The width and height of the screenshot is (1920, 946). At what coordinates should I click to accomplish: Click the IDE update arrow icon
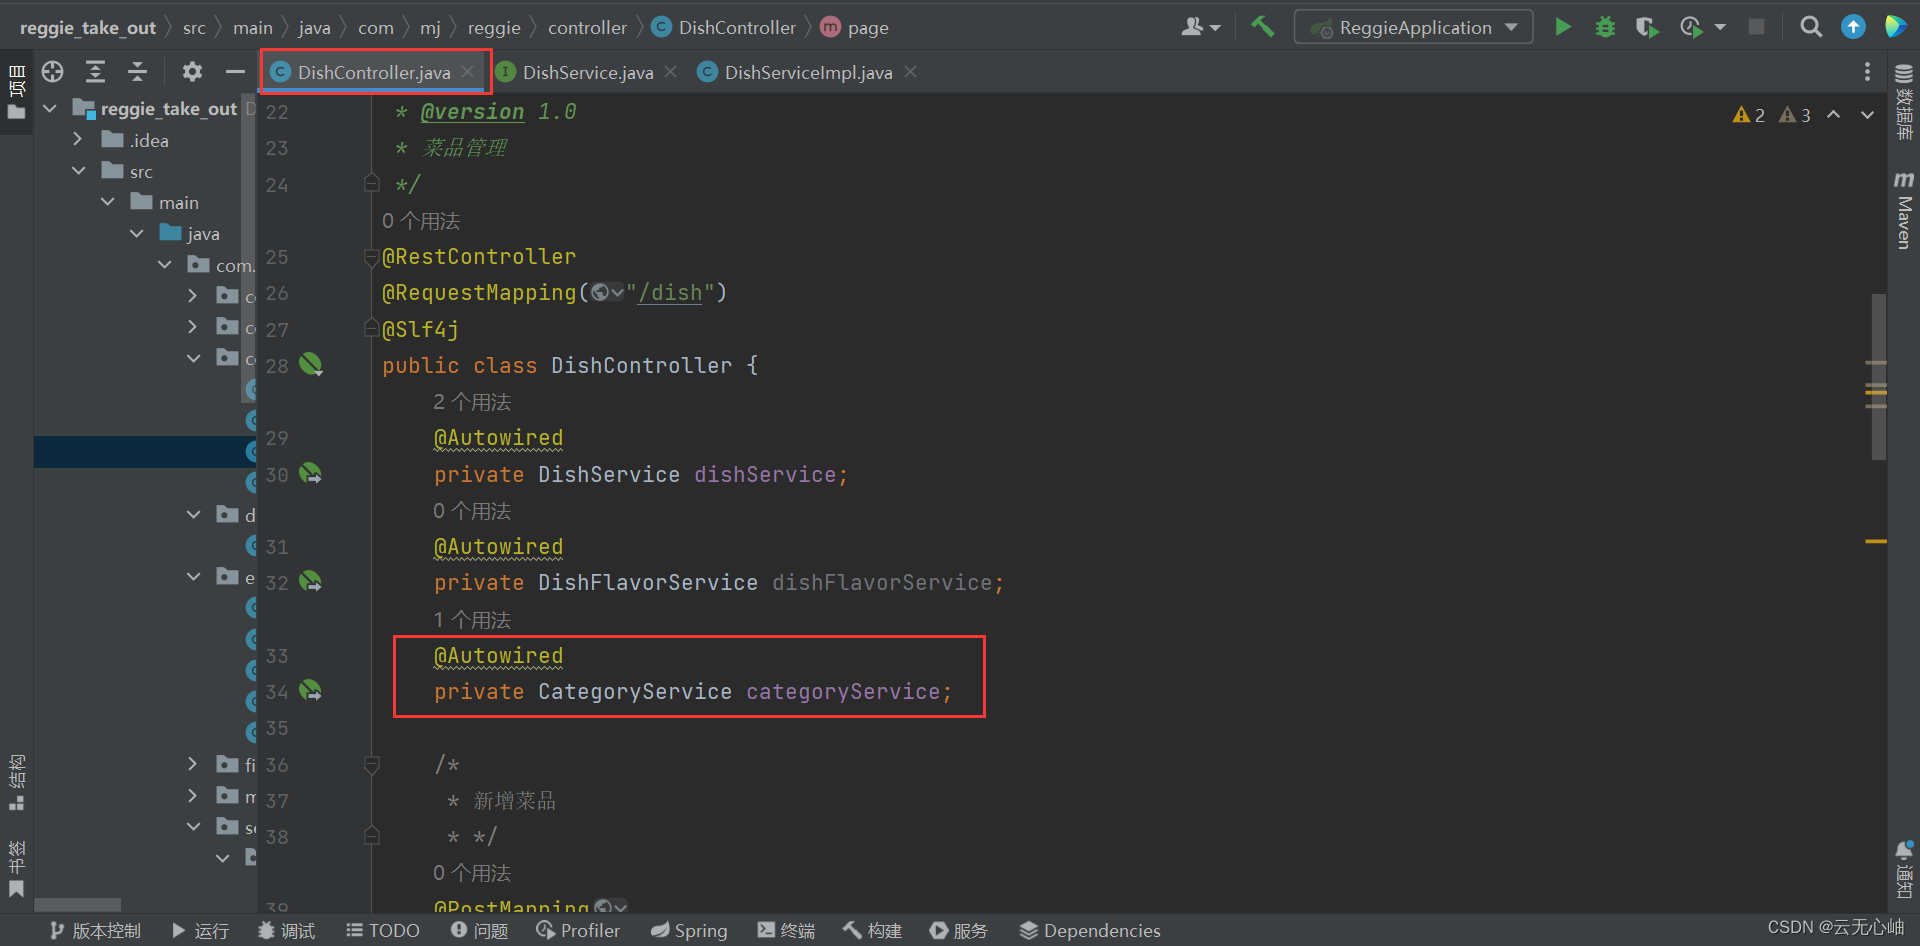[1853, 27]
